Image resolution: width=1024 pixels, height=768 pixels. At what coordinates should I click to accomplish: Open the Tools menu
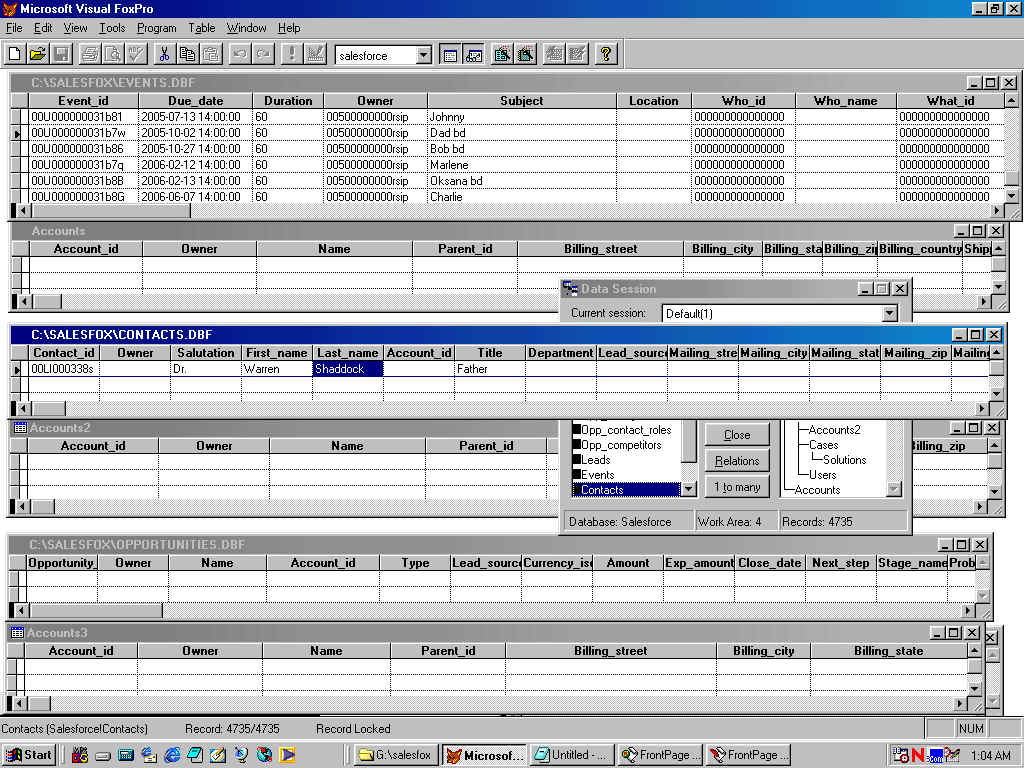(x=112, y=28)
